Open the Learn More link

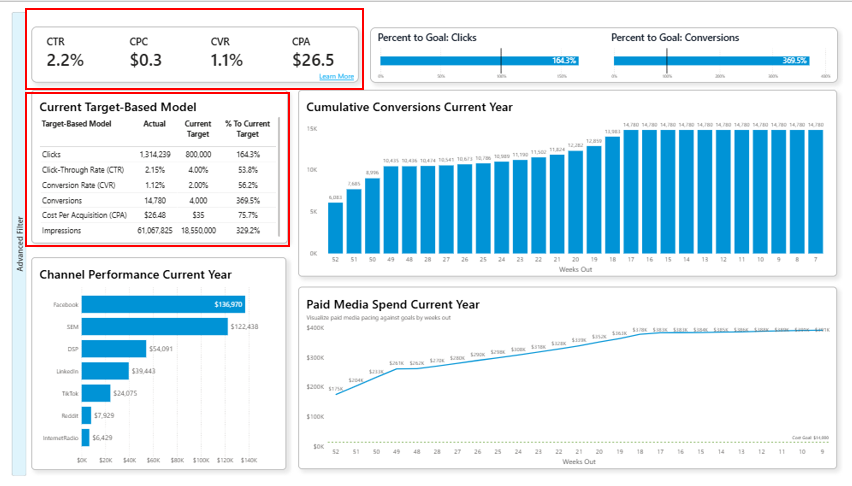click(336, 76)
